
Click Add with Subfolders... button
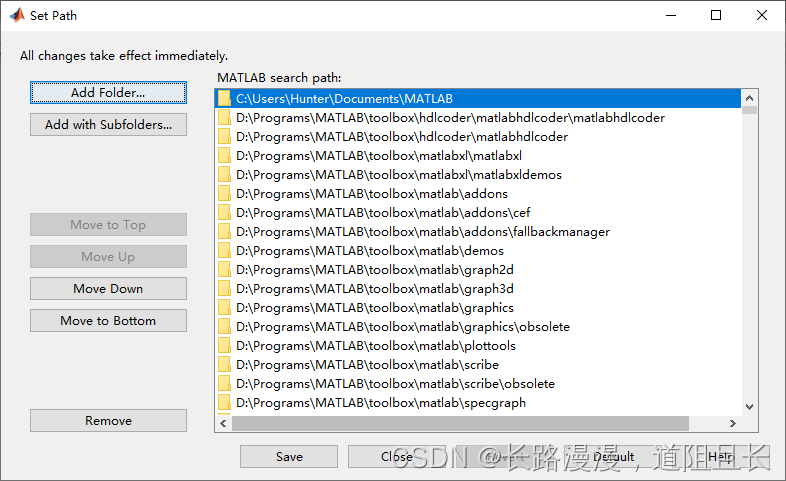(x=108, y=125)
